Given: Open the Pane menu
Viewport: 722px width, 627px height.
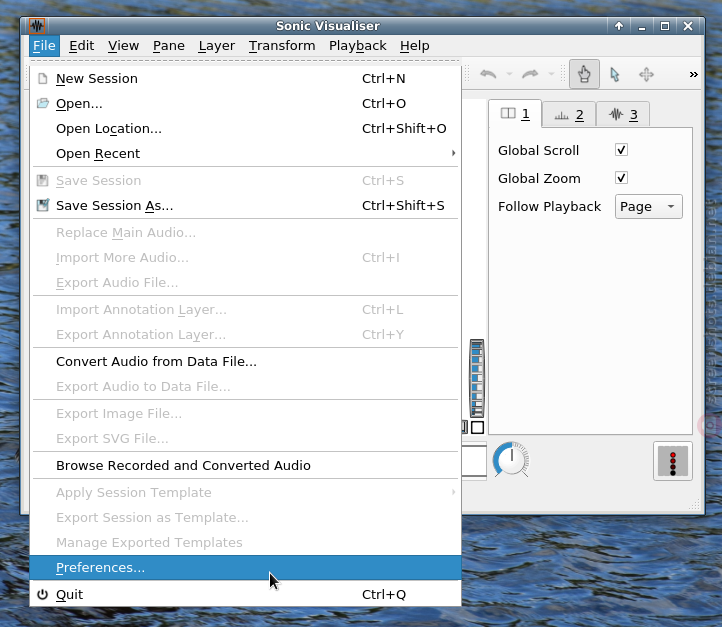Looking at the screenshot, I should point(169,46).
